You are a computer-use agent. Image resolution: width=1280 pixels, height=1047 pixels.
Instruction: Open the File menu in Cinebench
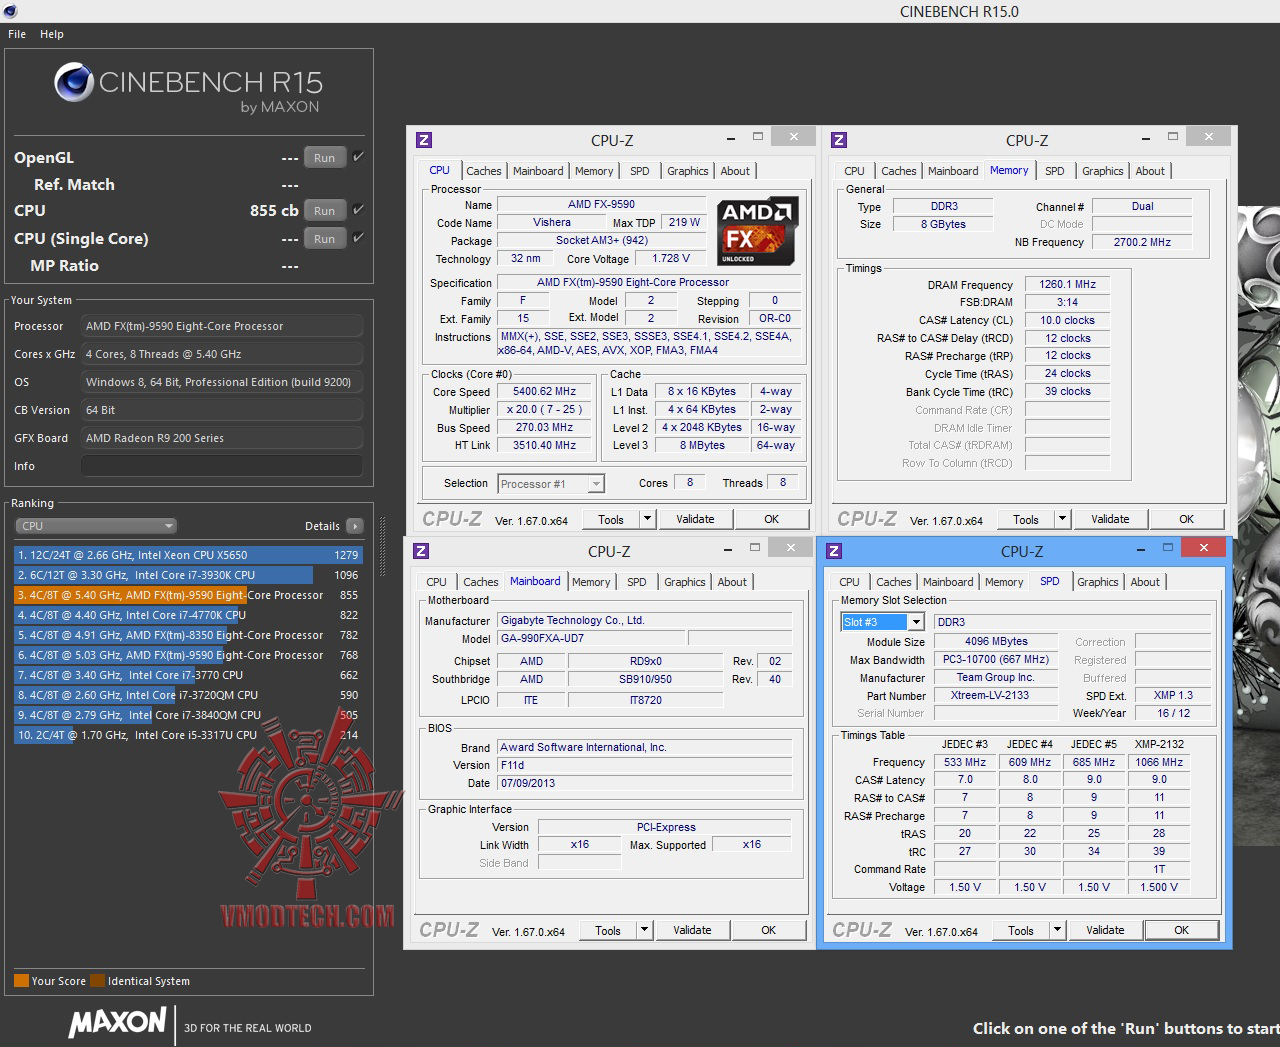point(17,34)
